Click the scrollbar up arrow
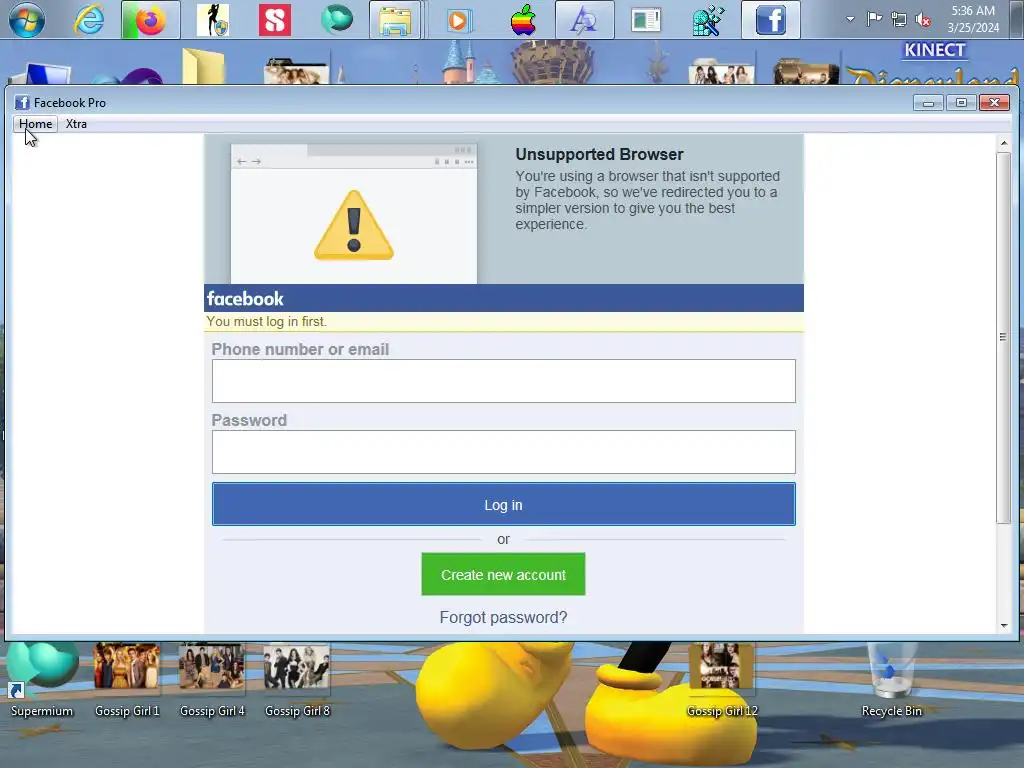 (1004, 143)
